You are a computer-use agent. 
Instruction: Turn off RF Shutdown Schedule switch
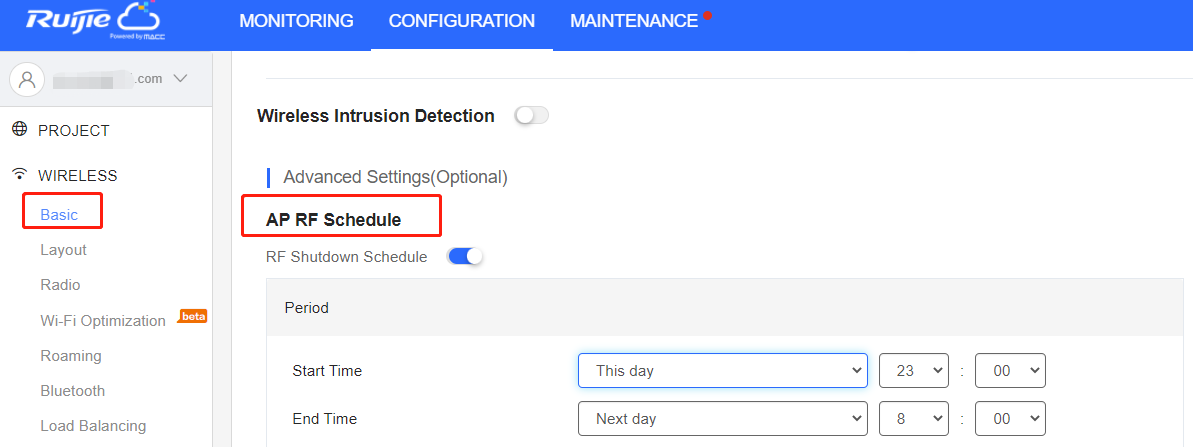pos(466,257)
